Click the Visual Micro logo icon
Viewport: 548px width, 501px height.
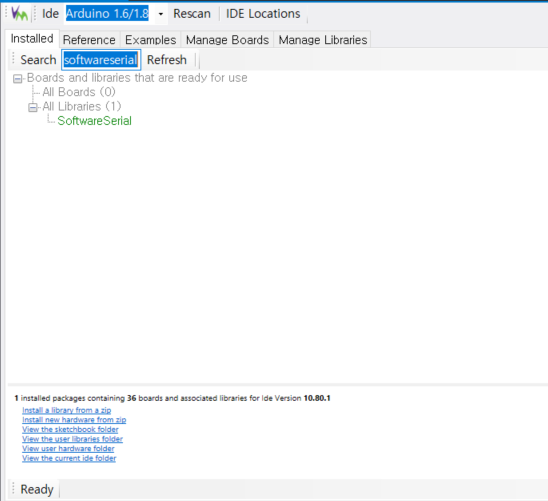19,14
